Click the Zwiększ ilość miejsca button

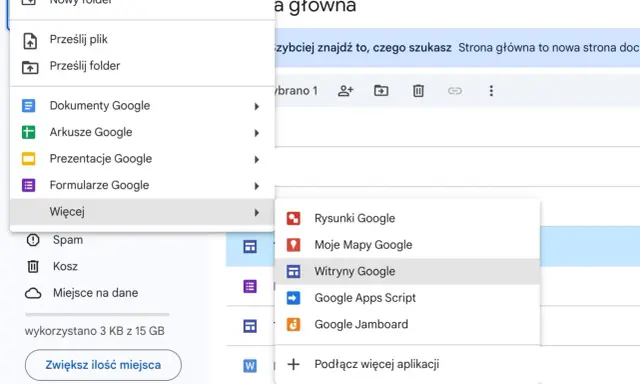point(103,365)
